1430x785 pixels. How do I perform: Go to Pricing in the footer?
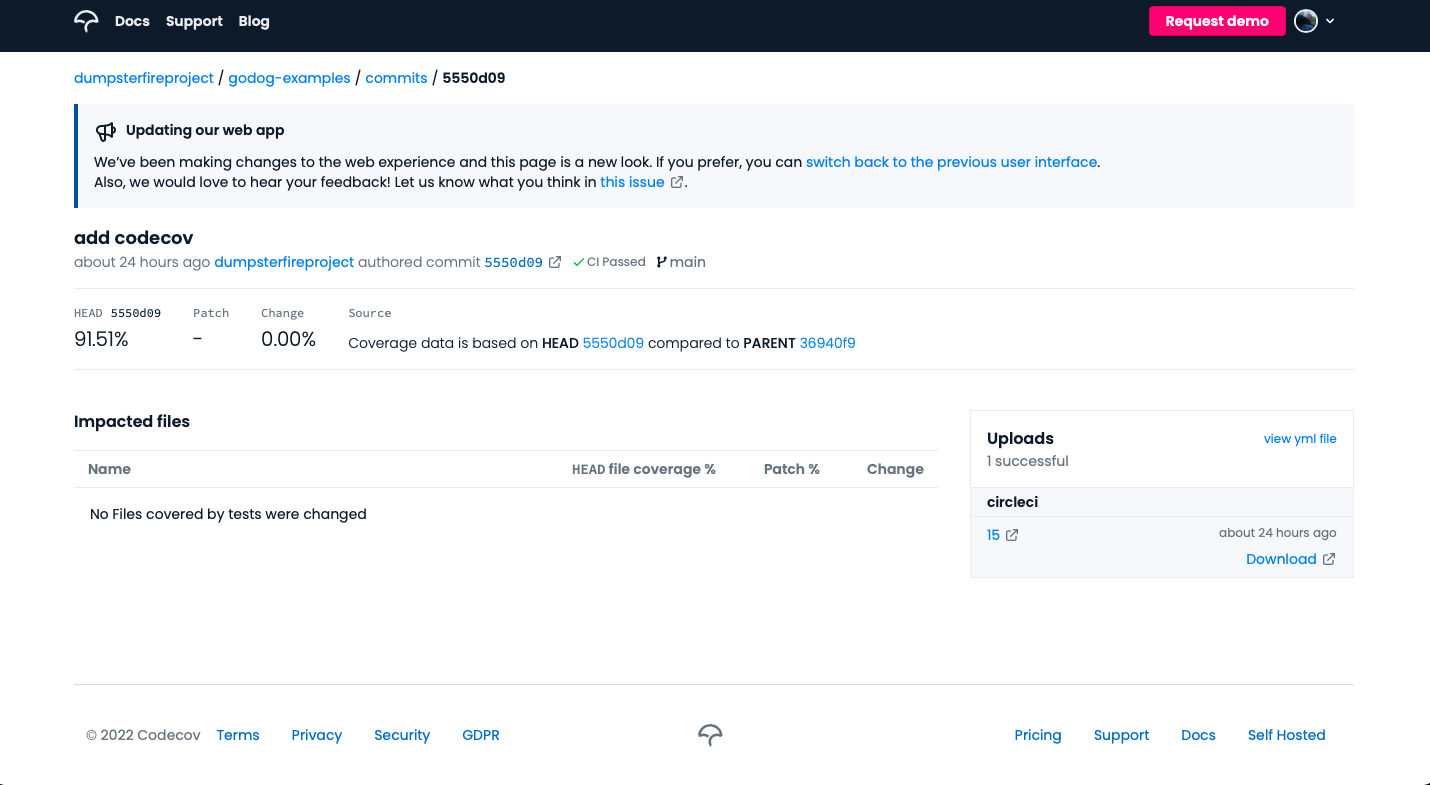click(1038, 735)
